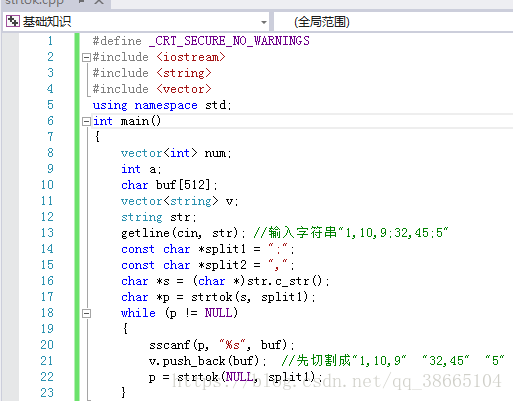Click the NULL keyword in the while condition

[x=218, y=313]
